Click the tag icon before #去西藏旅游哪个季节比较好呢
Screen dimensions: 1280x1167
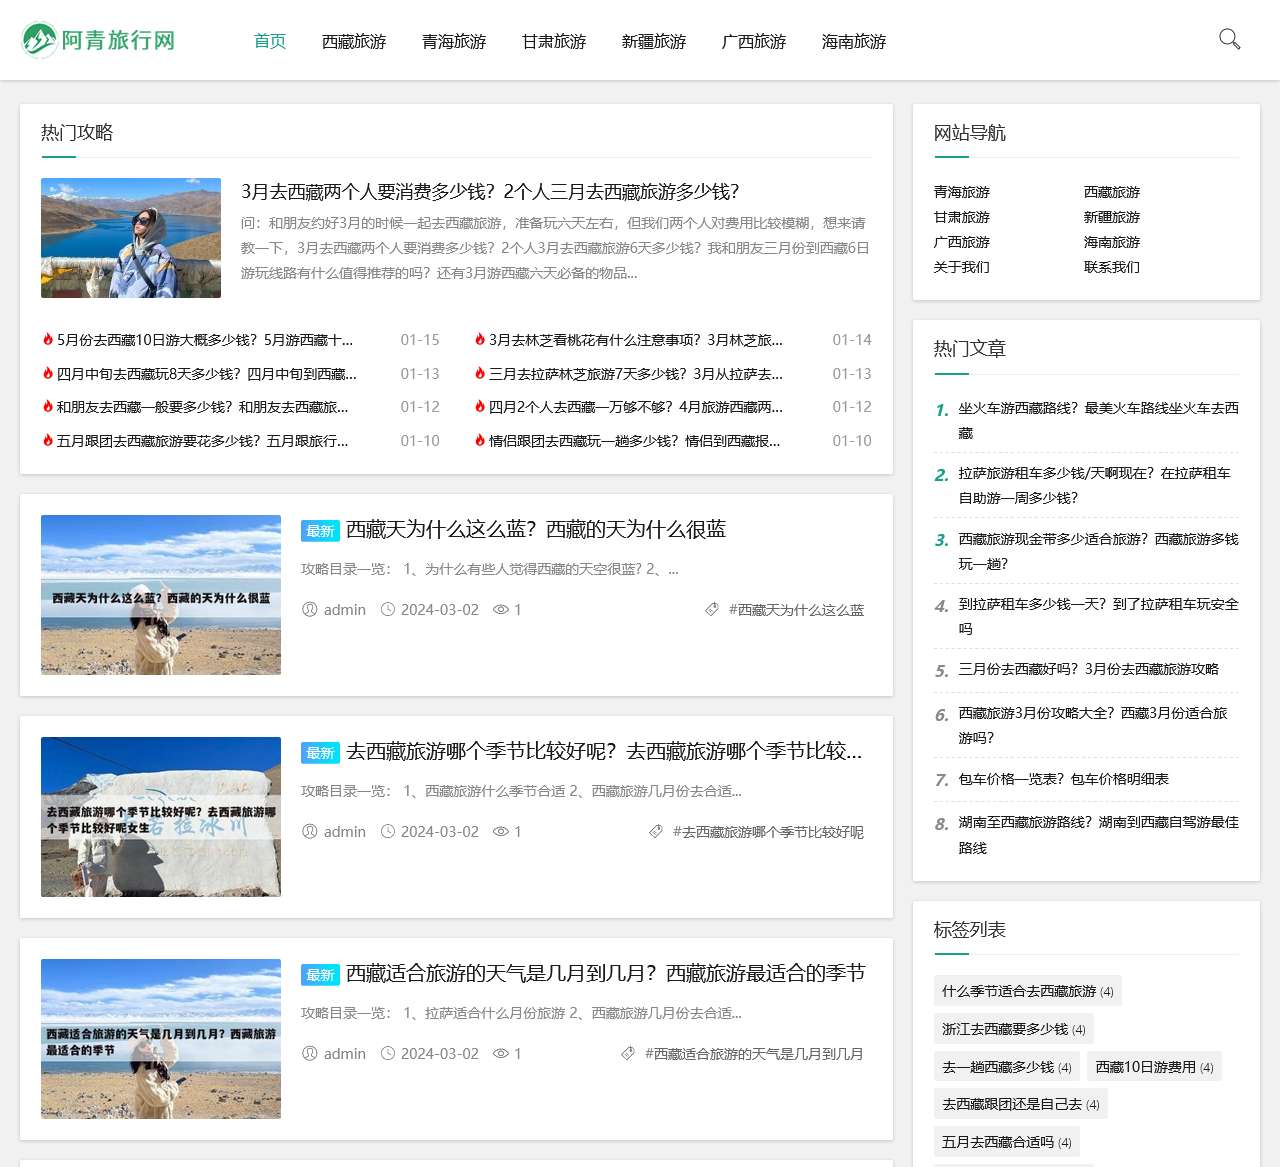[x=657, y=831]
